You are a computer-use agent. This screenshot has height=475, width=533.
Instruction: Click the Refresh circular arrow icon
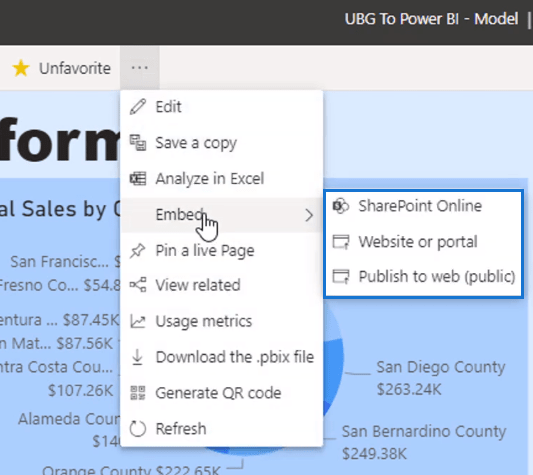[138, 429]
